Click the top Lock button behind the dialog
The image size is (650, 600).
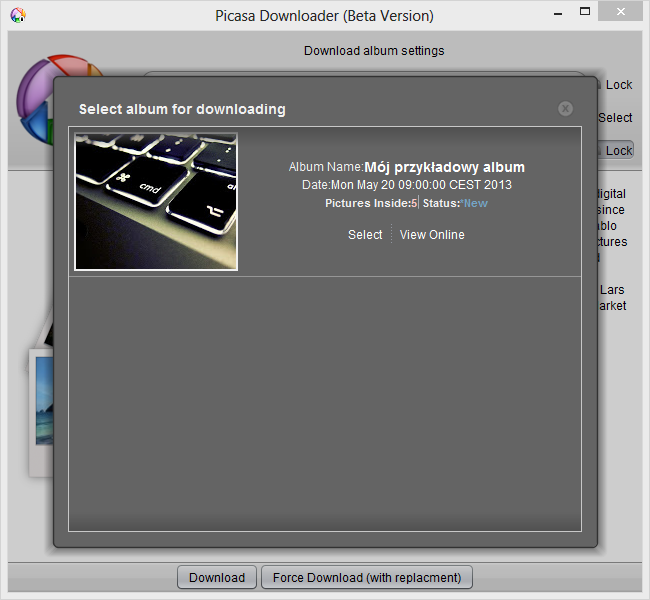(616, 85)
